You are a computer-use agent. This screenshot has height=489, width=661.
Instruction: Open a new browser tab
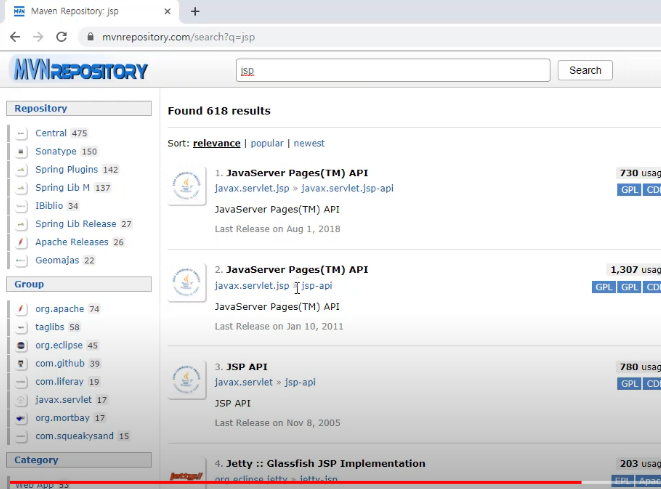pos(195,11)
